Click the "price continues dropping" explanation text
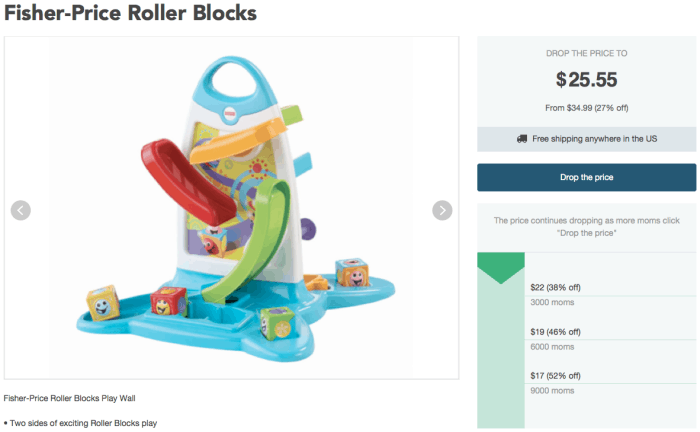The height and width of the screenshot is (432, 700). click(586, 226)
